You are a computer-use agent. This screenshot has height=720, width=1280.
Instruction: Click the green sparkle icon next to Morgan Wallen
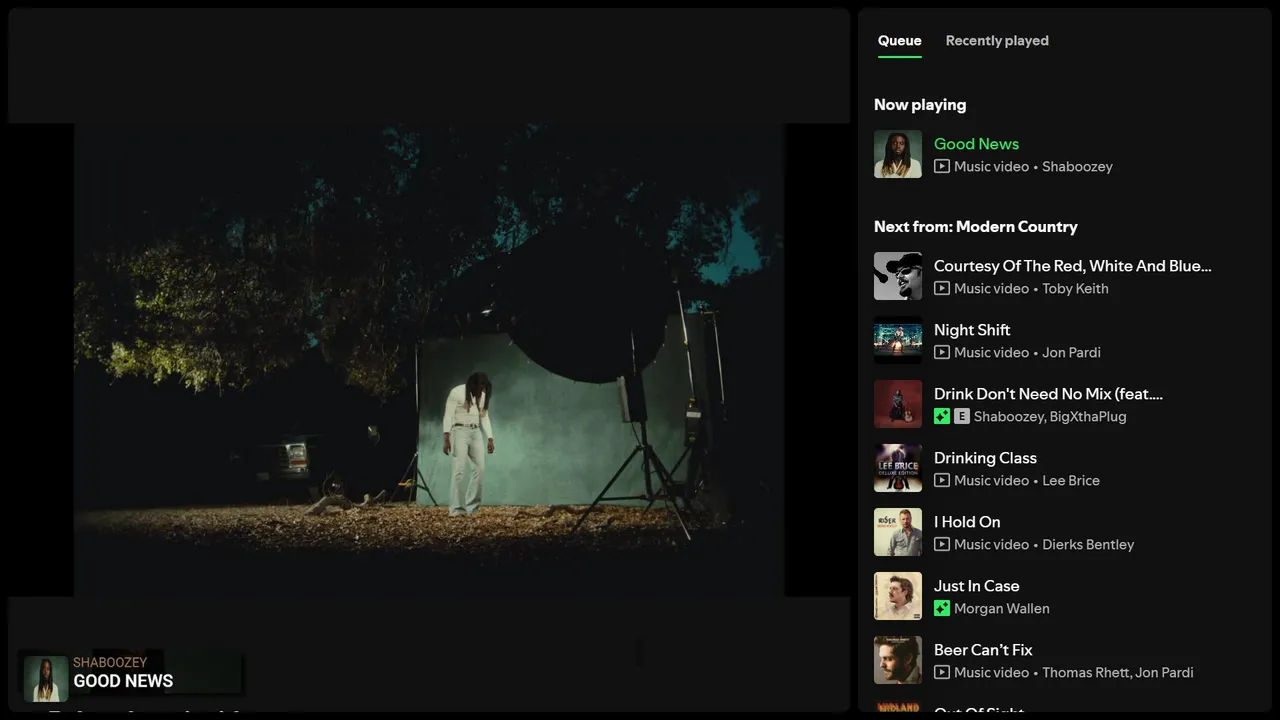click(x=942, y=609)
